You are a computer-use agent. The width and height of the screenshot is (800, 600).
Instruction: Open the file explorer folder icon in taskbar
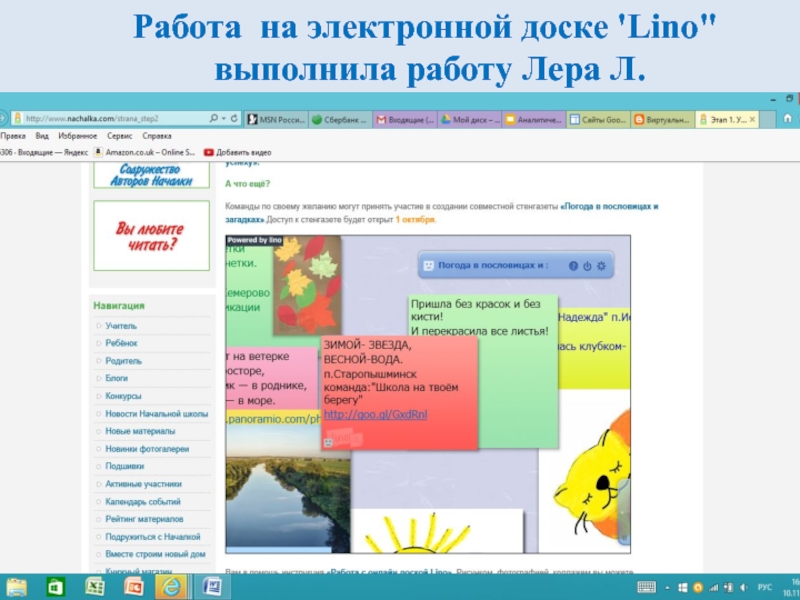(18, 587)
